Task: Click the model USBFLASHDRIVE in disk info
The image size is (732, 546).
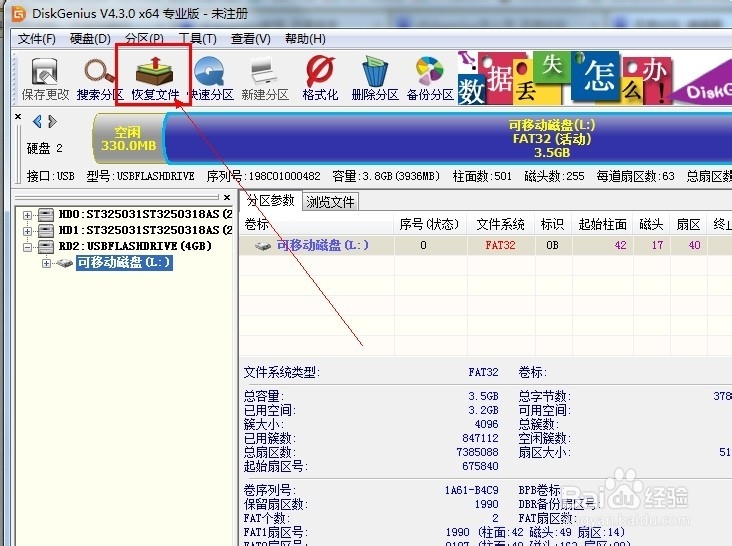Action: [155, 176]
